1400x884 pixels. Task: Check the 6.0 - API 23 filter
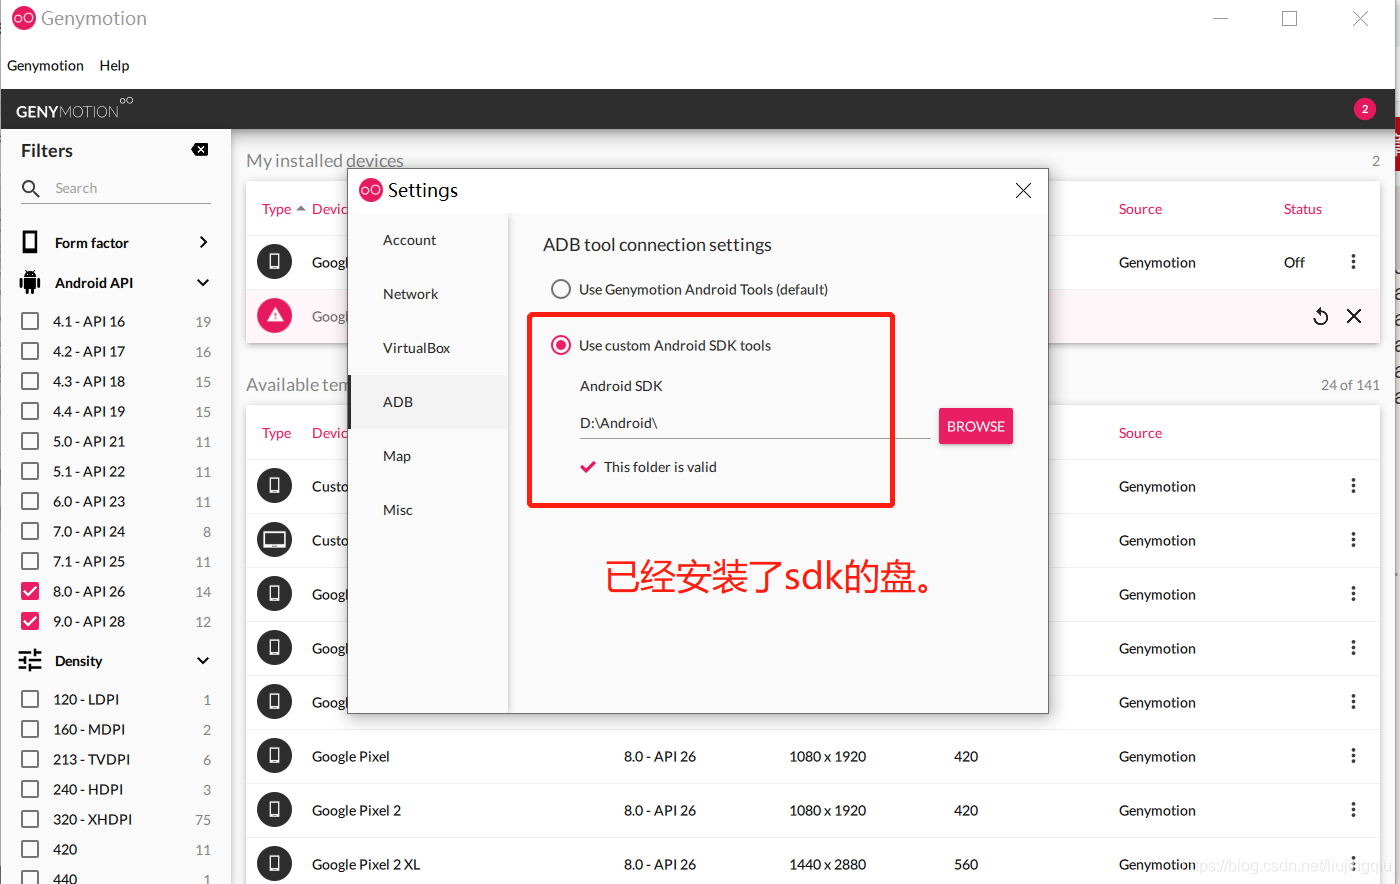(x=30, y=501)
